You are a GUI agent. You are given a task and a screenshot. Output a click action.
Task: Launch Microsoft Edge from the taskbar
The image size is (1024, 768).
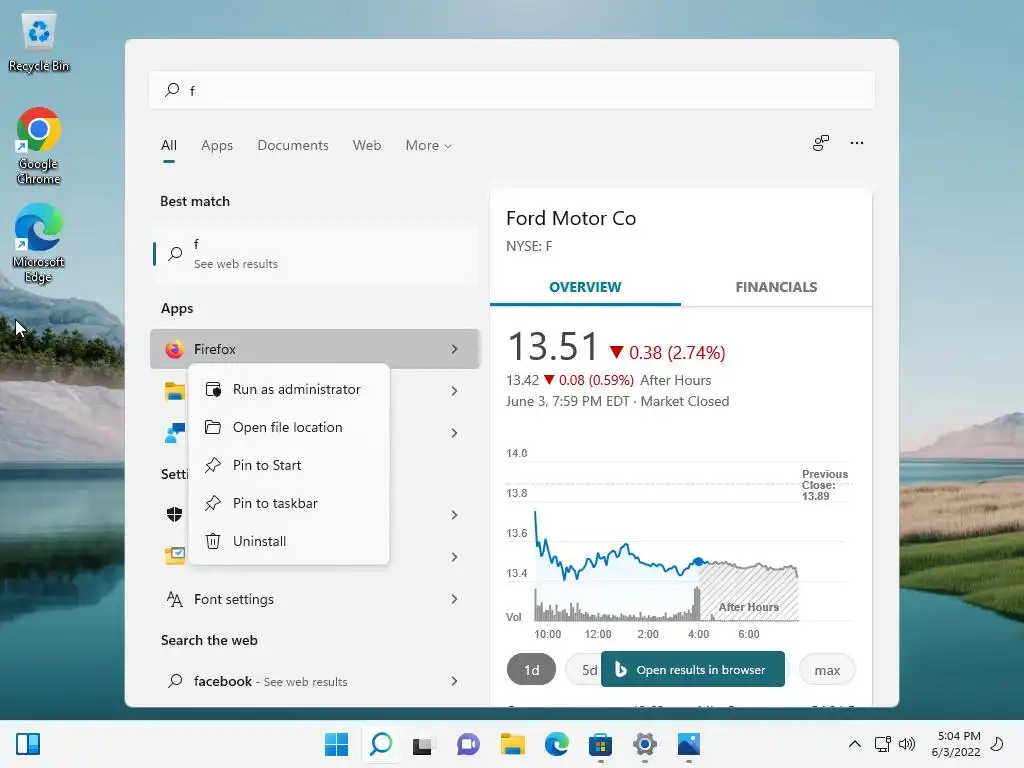click(556, 744)
